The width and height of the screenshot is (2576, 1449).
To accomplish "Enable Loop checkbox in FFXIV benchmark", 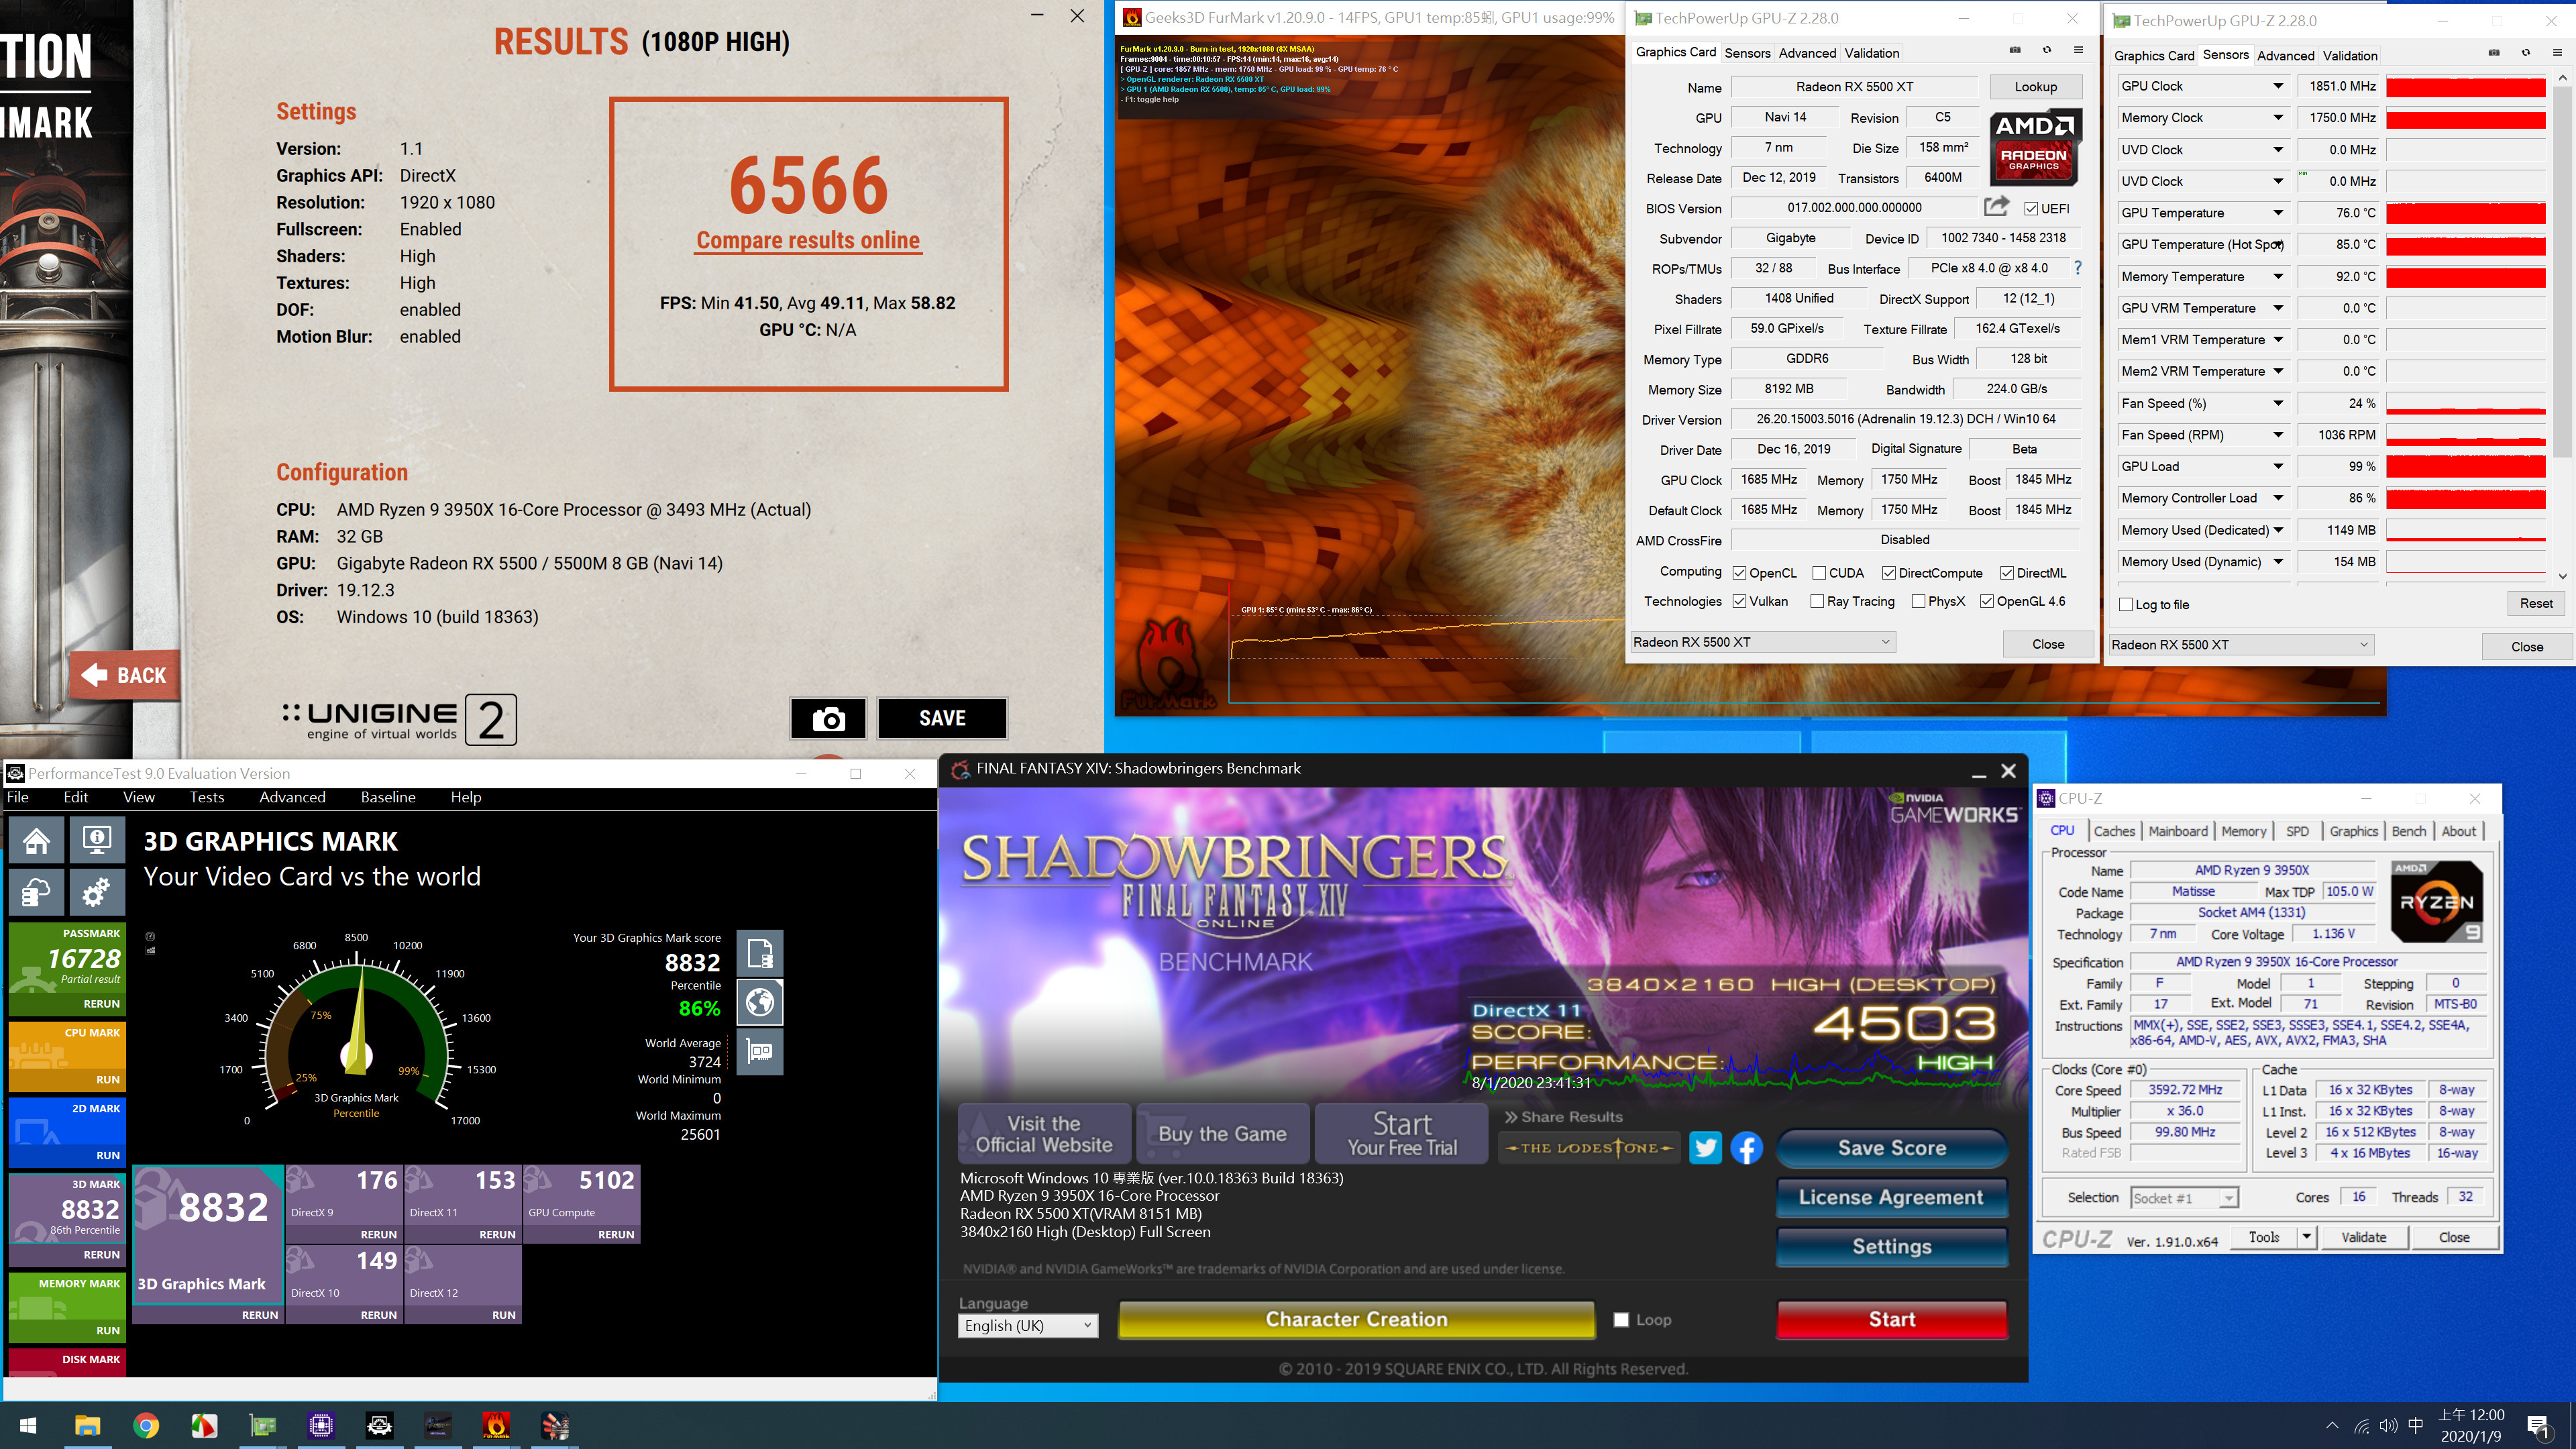I will 1621,1320.
